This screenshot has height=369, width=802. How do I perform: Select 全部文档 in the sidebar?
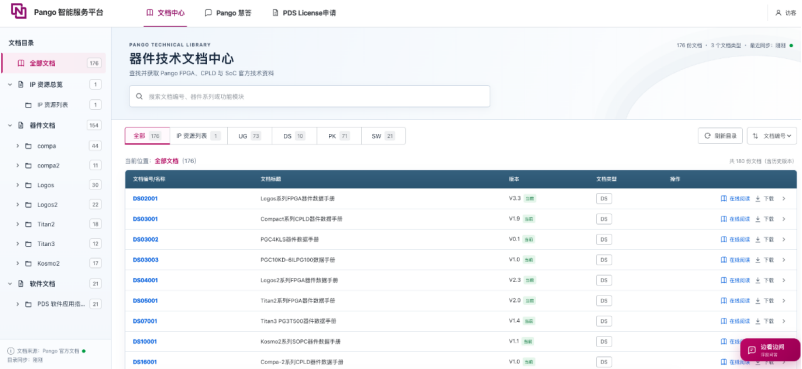[x=53, y=63]
